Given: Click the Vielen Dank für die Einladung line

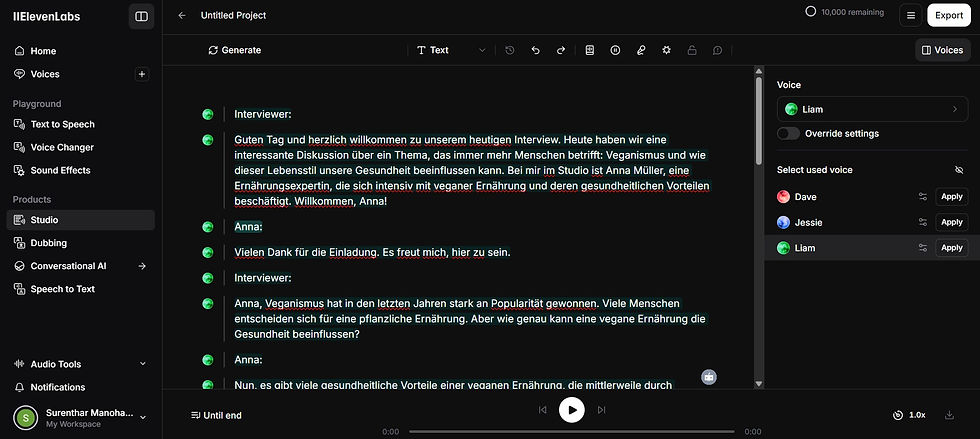Looking at the screenshot, I should coord(372,252).
